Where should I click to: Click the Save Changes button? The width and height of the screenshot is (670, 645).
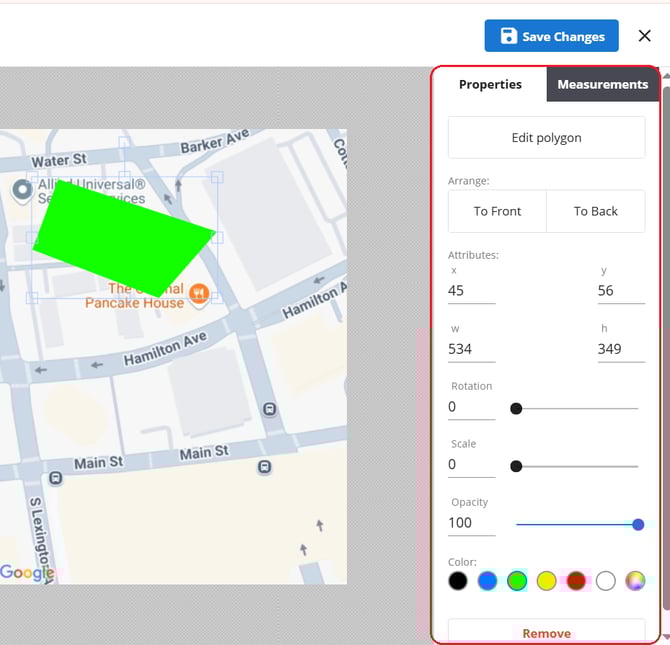point(552,36)
